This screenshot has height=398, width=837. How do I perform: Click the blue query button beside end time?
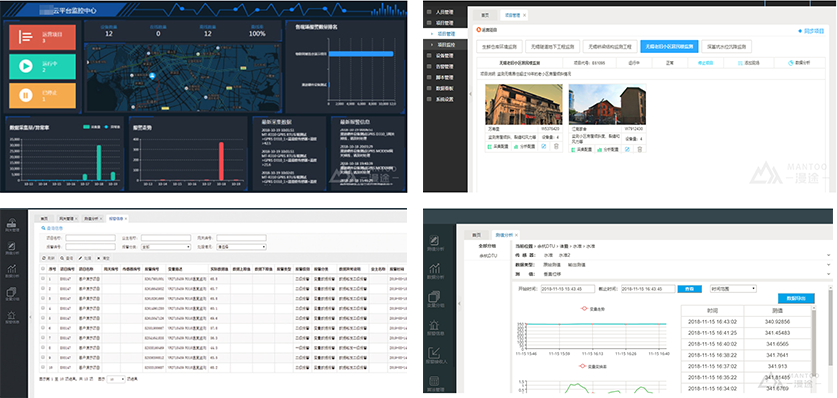point(689,289)
